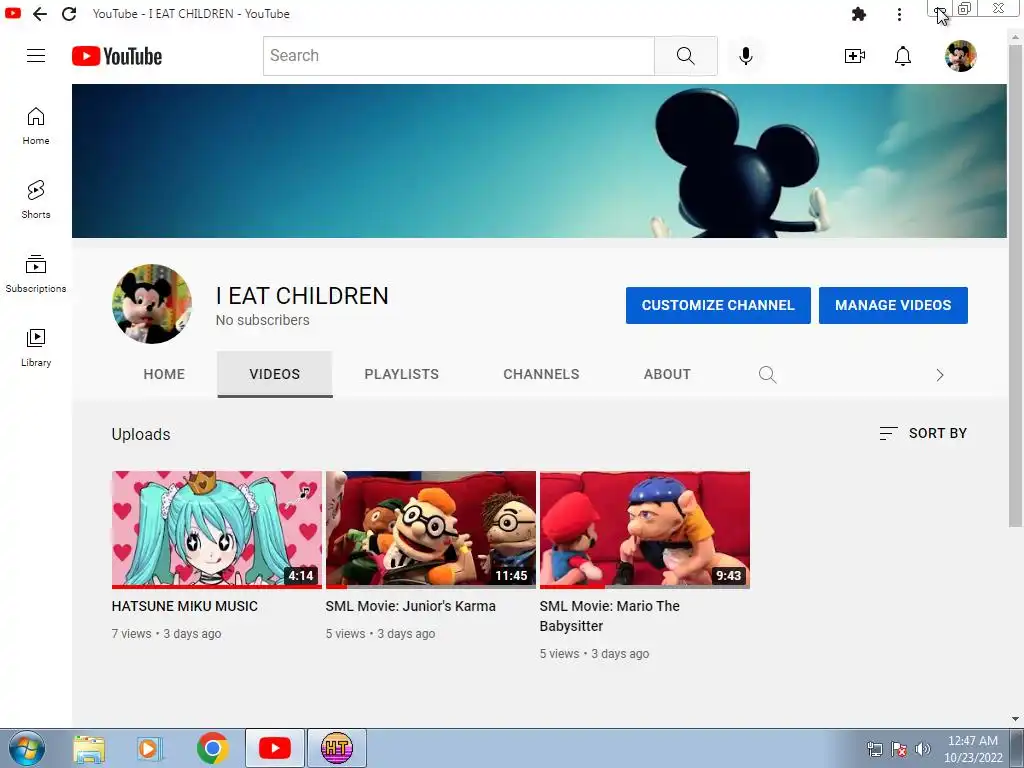Image resolution: width=1024 pixels, height=768 pixels.
Task: Click the Action Center flag tray icon
Action: 899,749
